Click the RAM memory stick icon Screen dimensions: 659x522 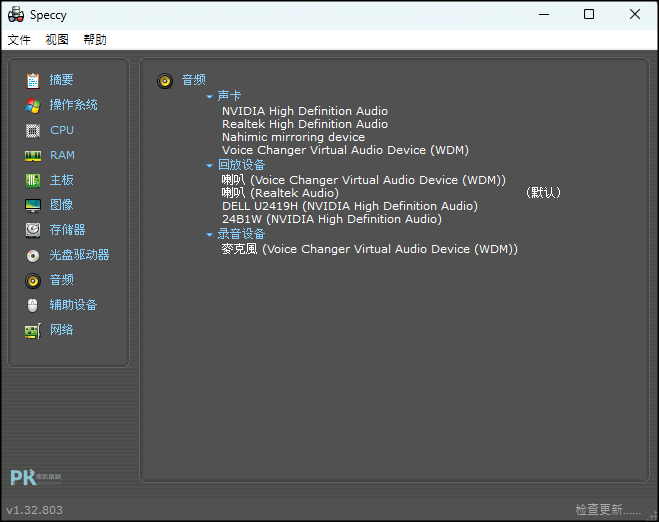tap(33, 156)
